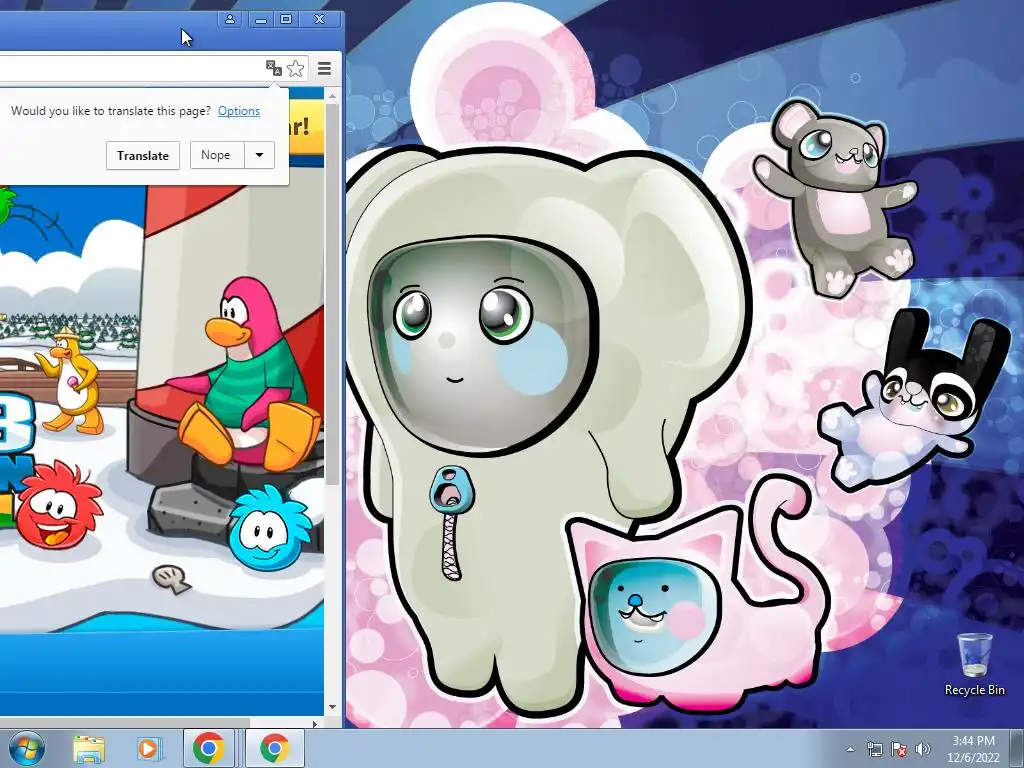Switch to the second Chrome taskbar window
Viewport: 1024px width, 768px height.
click(275, 748)
